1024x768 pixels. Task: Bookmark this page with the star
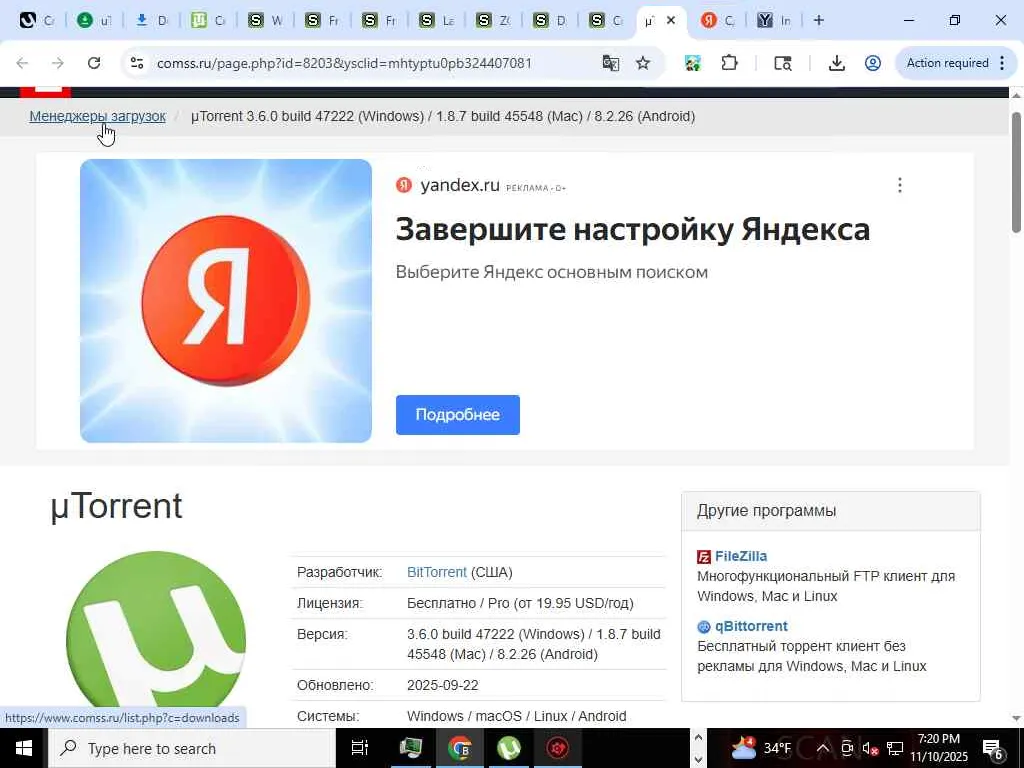tap(643, 63)
